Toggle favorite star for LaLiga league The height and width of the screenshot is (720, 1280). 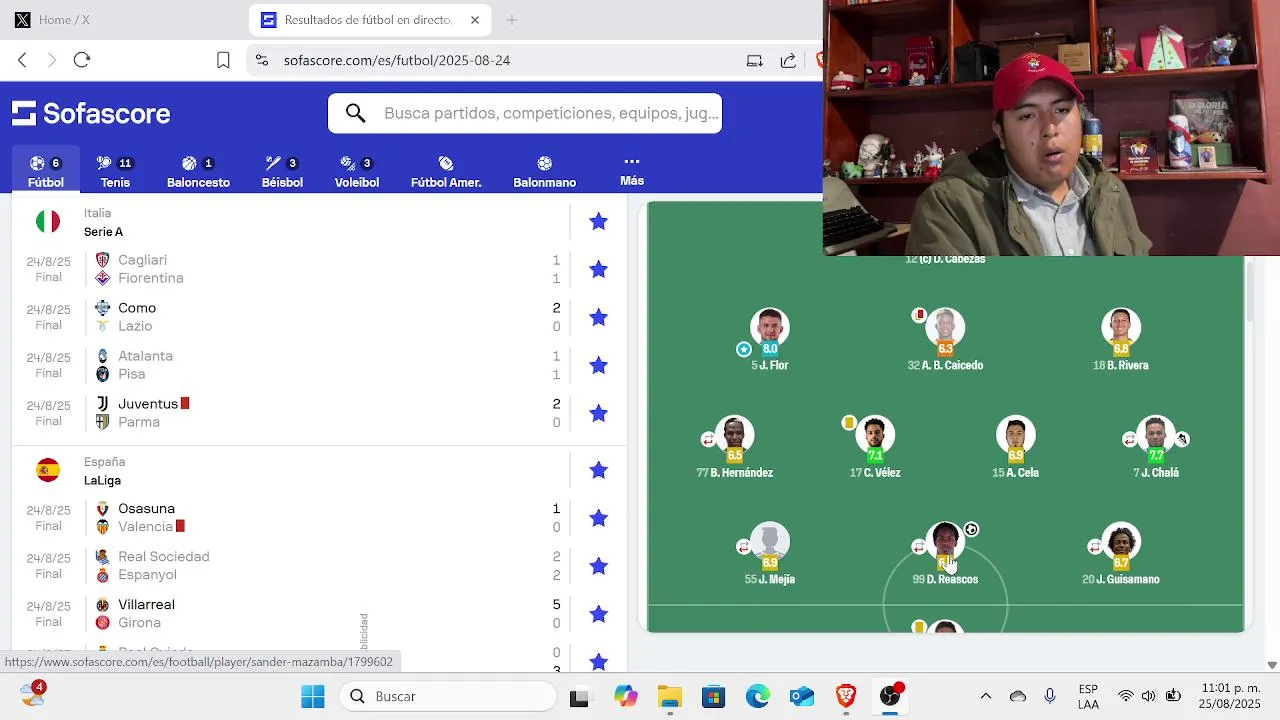[598, 470]
